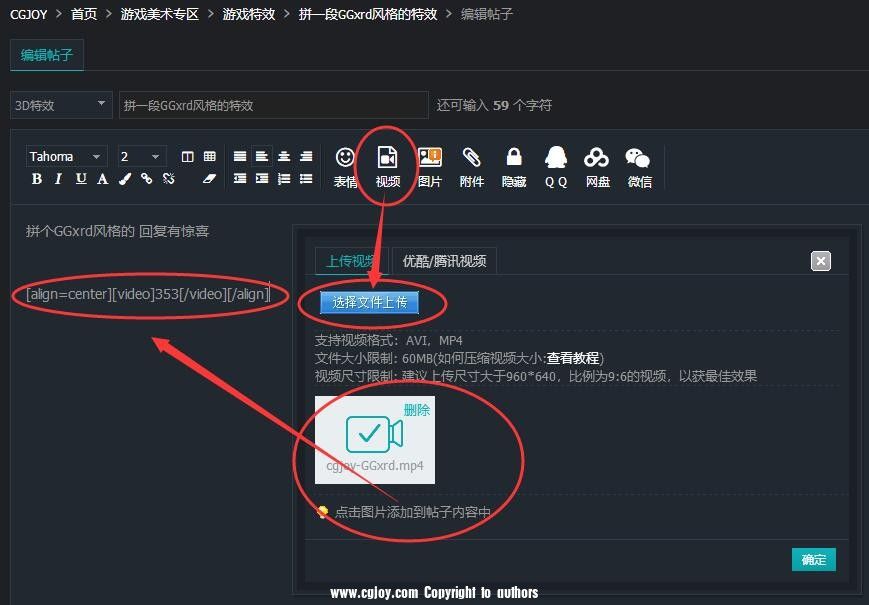
Task: Open 拼一段GGxrd风格的特效 breadcrumb thread link
Action: click(x=368, y=14)
